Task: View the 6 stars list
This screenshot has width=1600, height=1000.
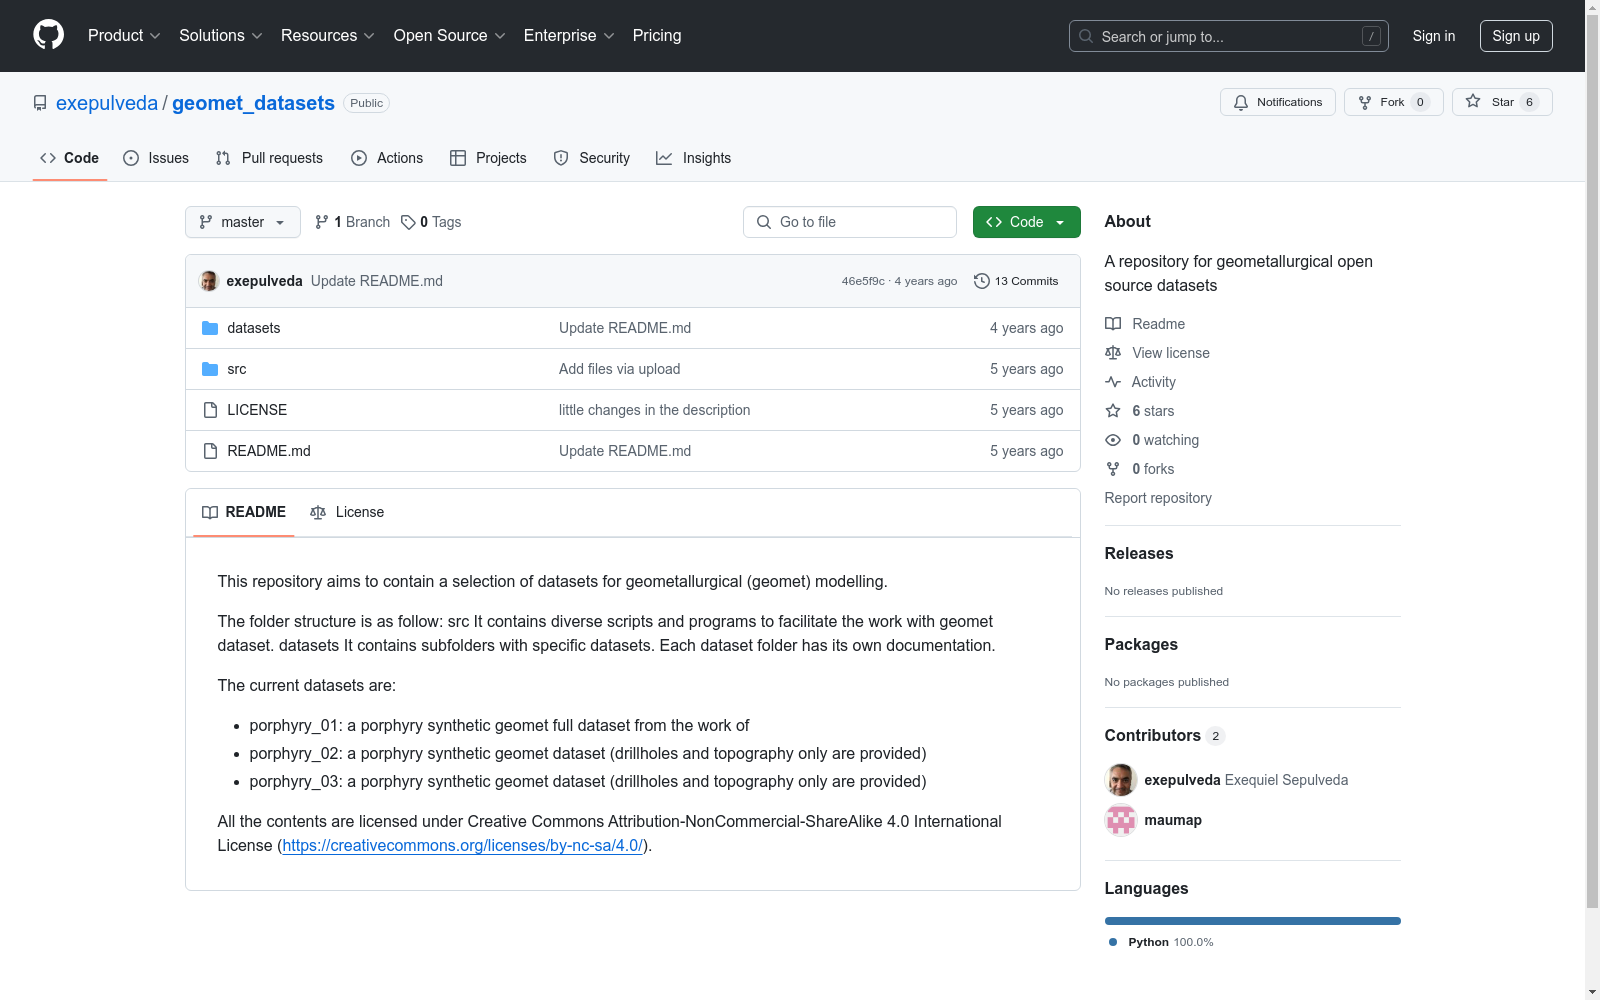Action: click(x=1140, y=411)
